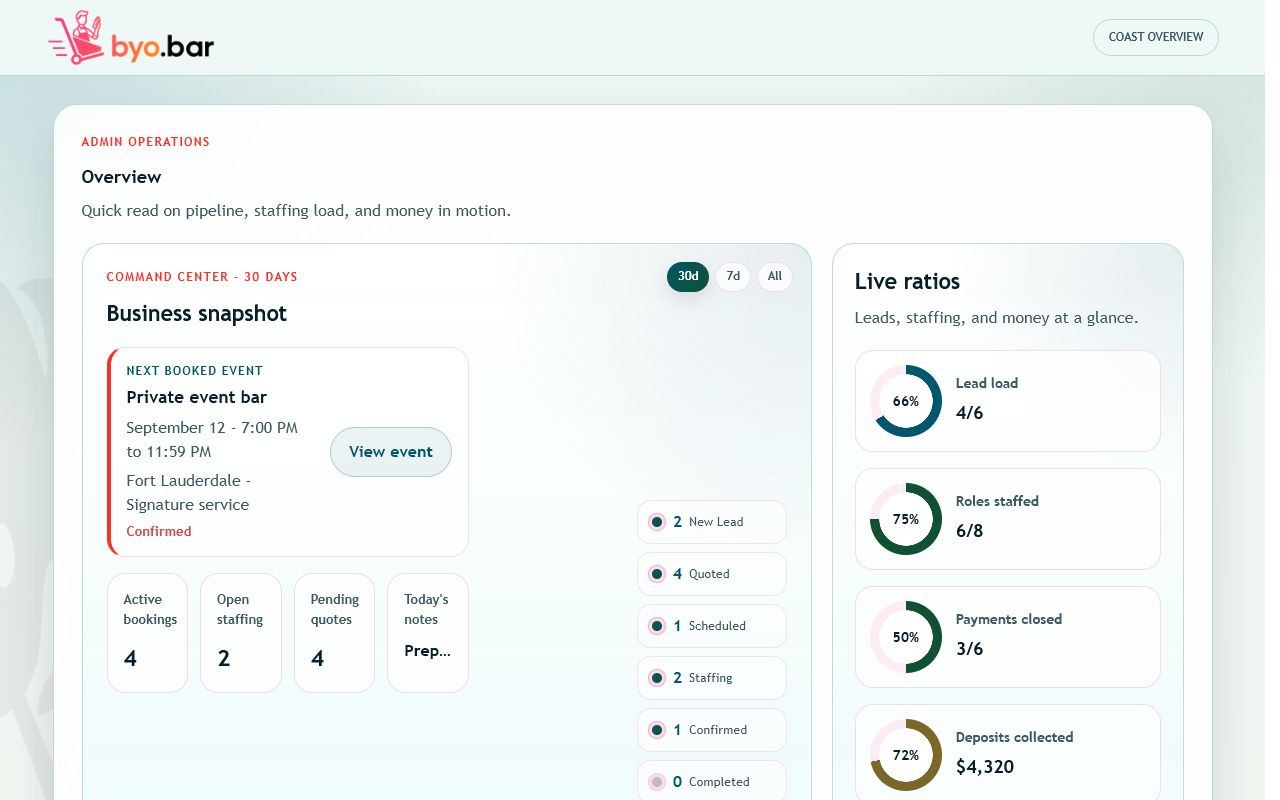Screen dimensions: 1280x800
Task: Click the September 12 event time text
Action: click(x=212, y=439)
